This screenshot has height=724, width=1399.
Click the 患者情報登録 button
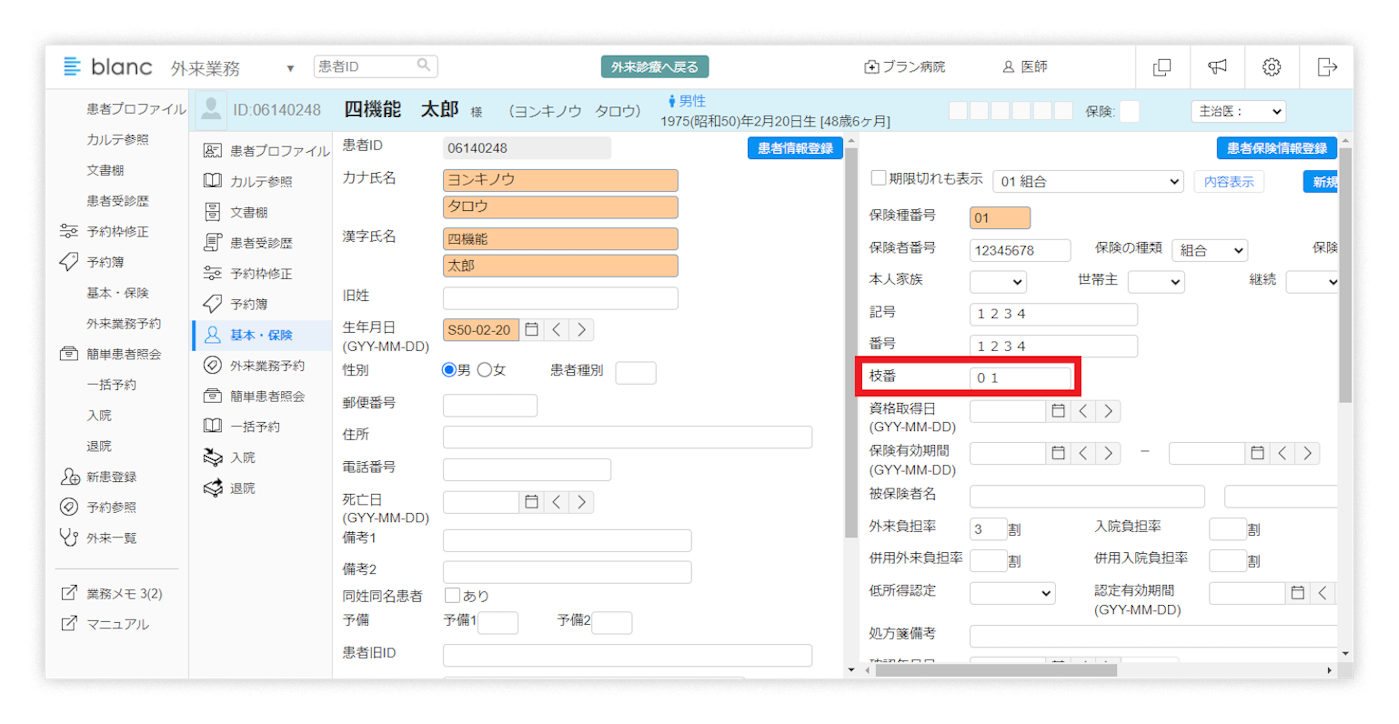click(x=795, y=148)
